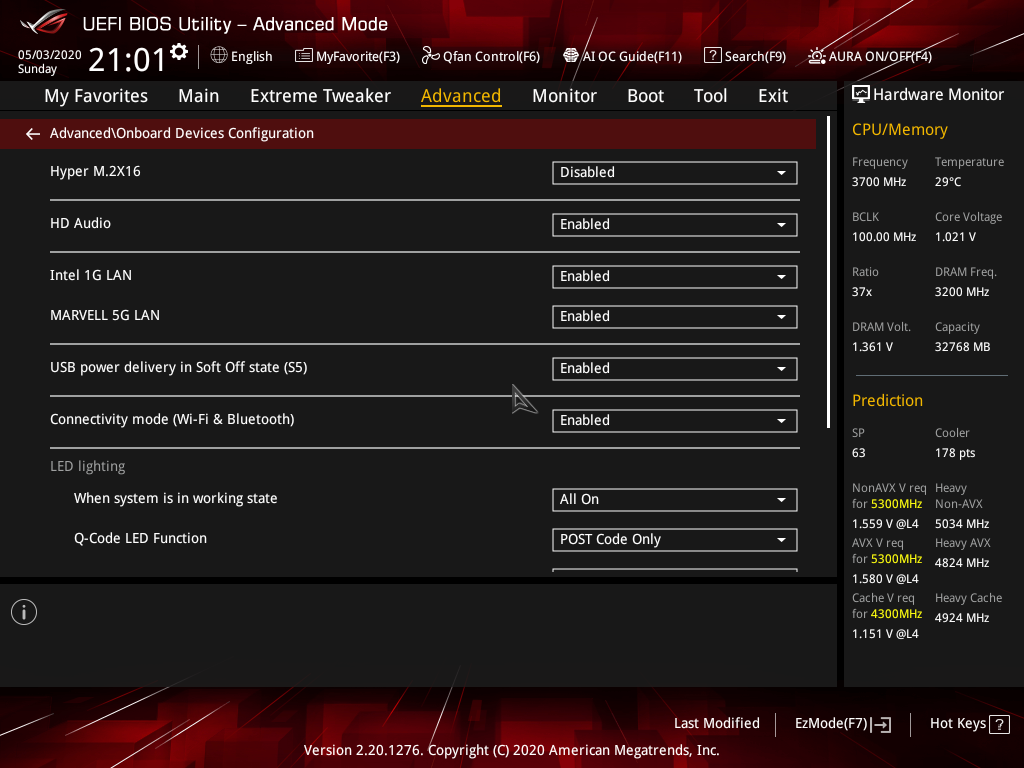Click the AURA light bulb icon
Screen dimensions: 1024x768
[817, 56]
